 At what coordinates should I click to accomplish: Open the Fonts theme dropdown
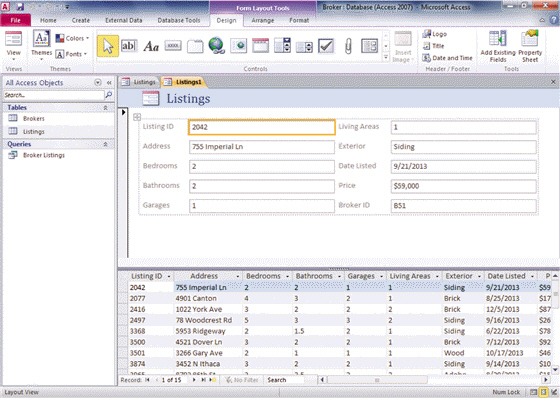(x=71, y=54)
